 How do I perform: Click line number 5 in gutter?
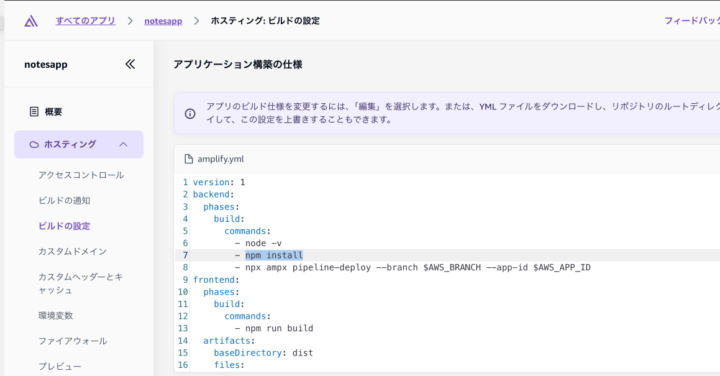[x=185, y=231]
